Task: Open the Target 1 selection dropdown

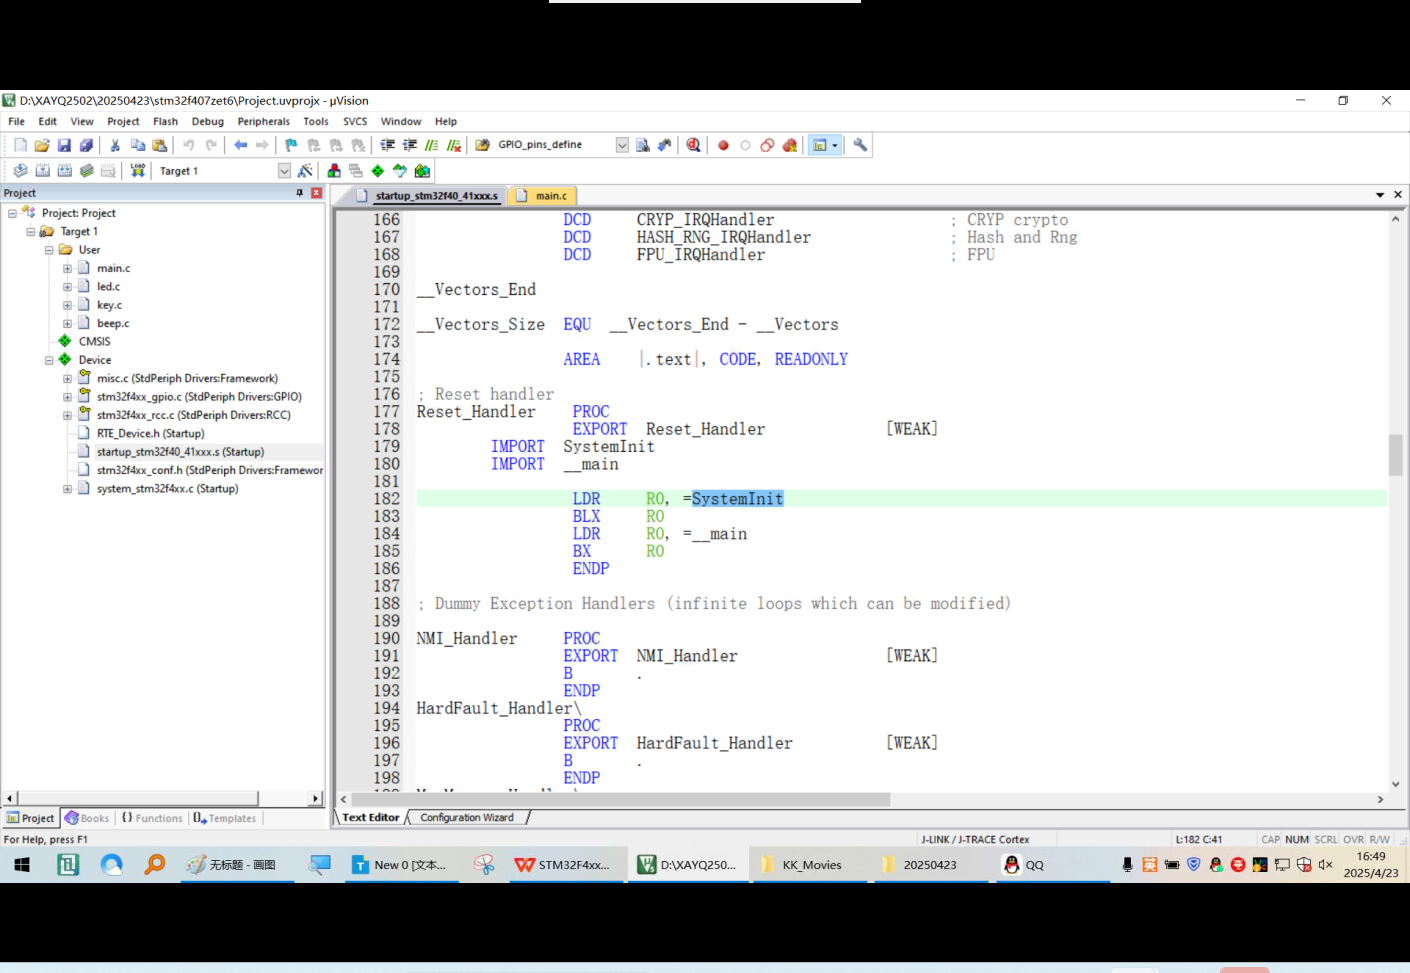Action: coord(284,170)
